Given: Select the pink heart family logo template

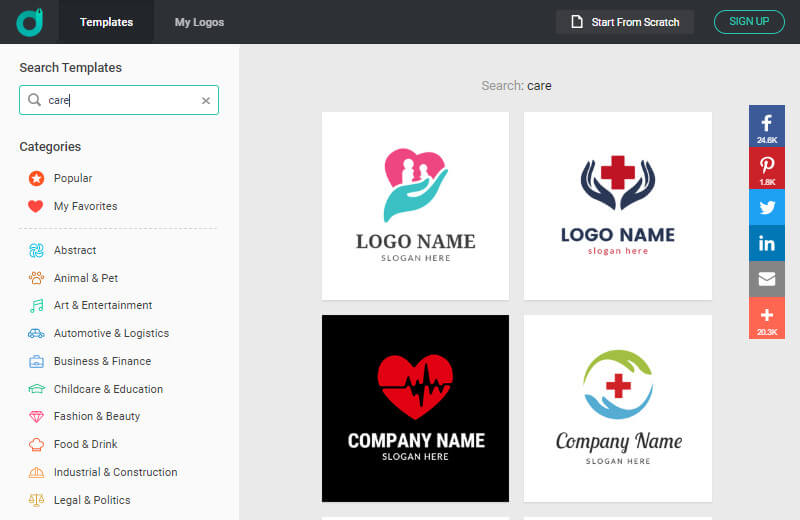Looking at the screenshot, I should click(x=415, y=205).
